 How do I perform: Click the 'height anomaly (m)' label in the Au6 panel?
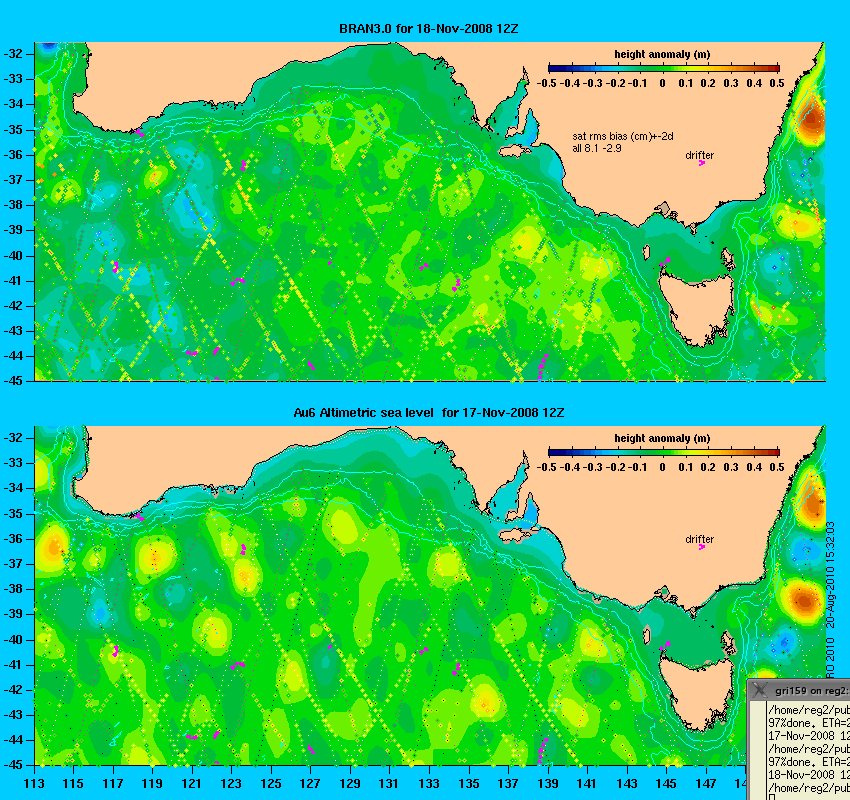[662, 438]
